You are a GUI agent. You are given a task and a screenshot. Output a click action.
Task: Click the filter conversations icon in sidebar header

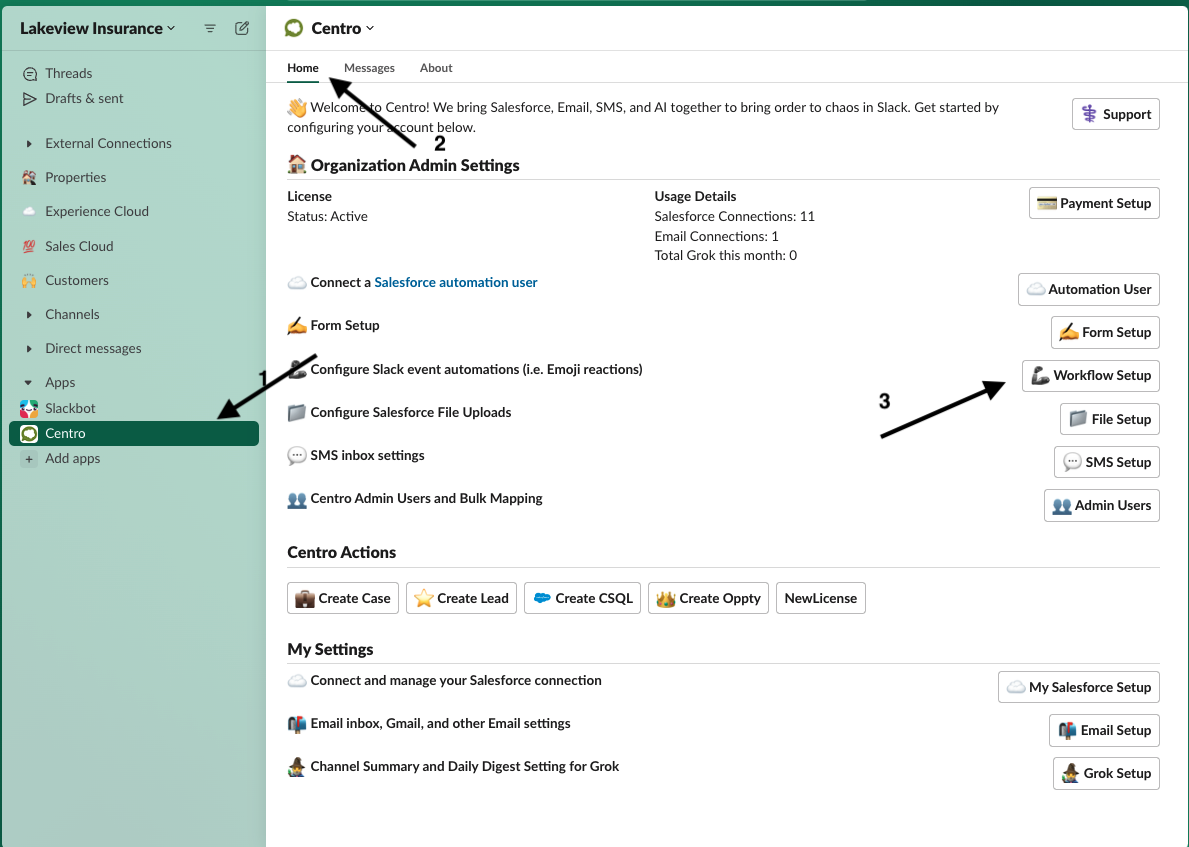pos(210,28)
